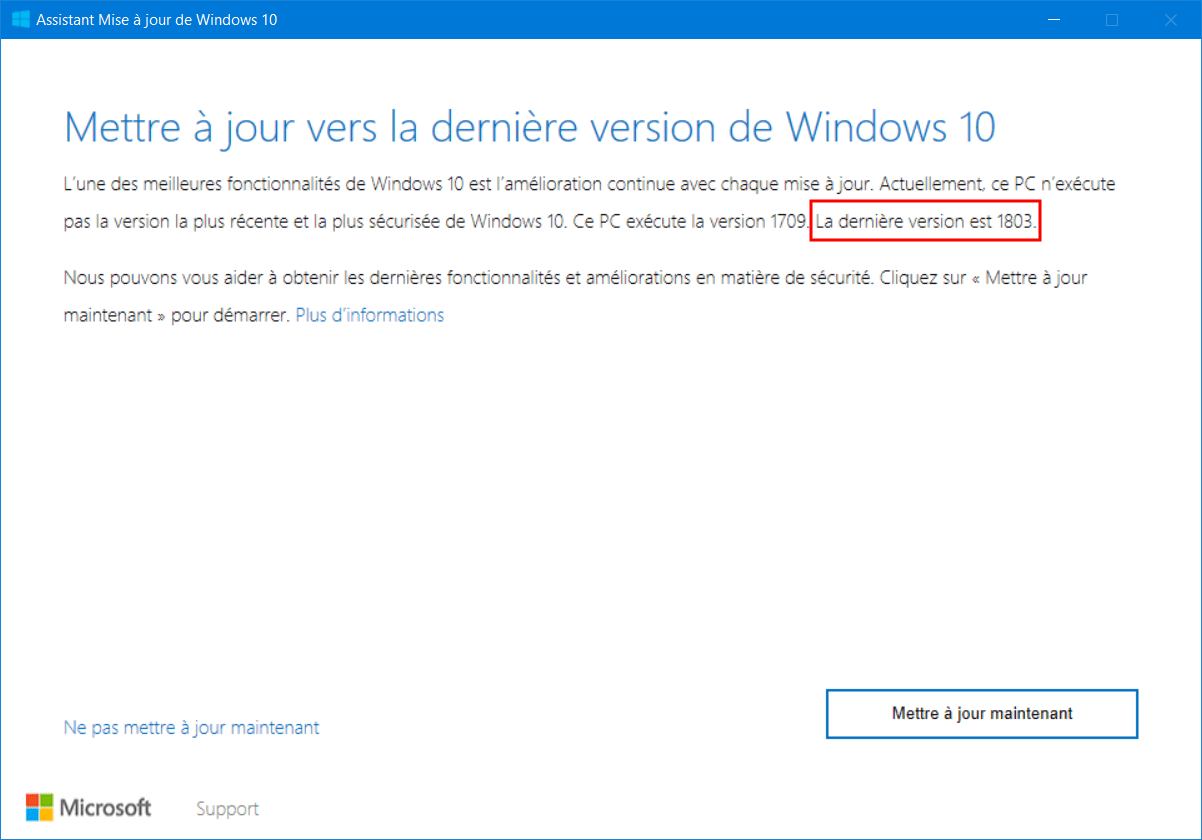Click the Microsoft wordmark text in footer

[106, 807]
